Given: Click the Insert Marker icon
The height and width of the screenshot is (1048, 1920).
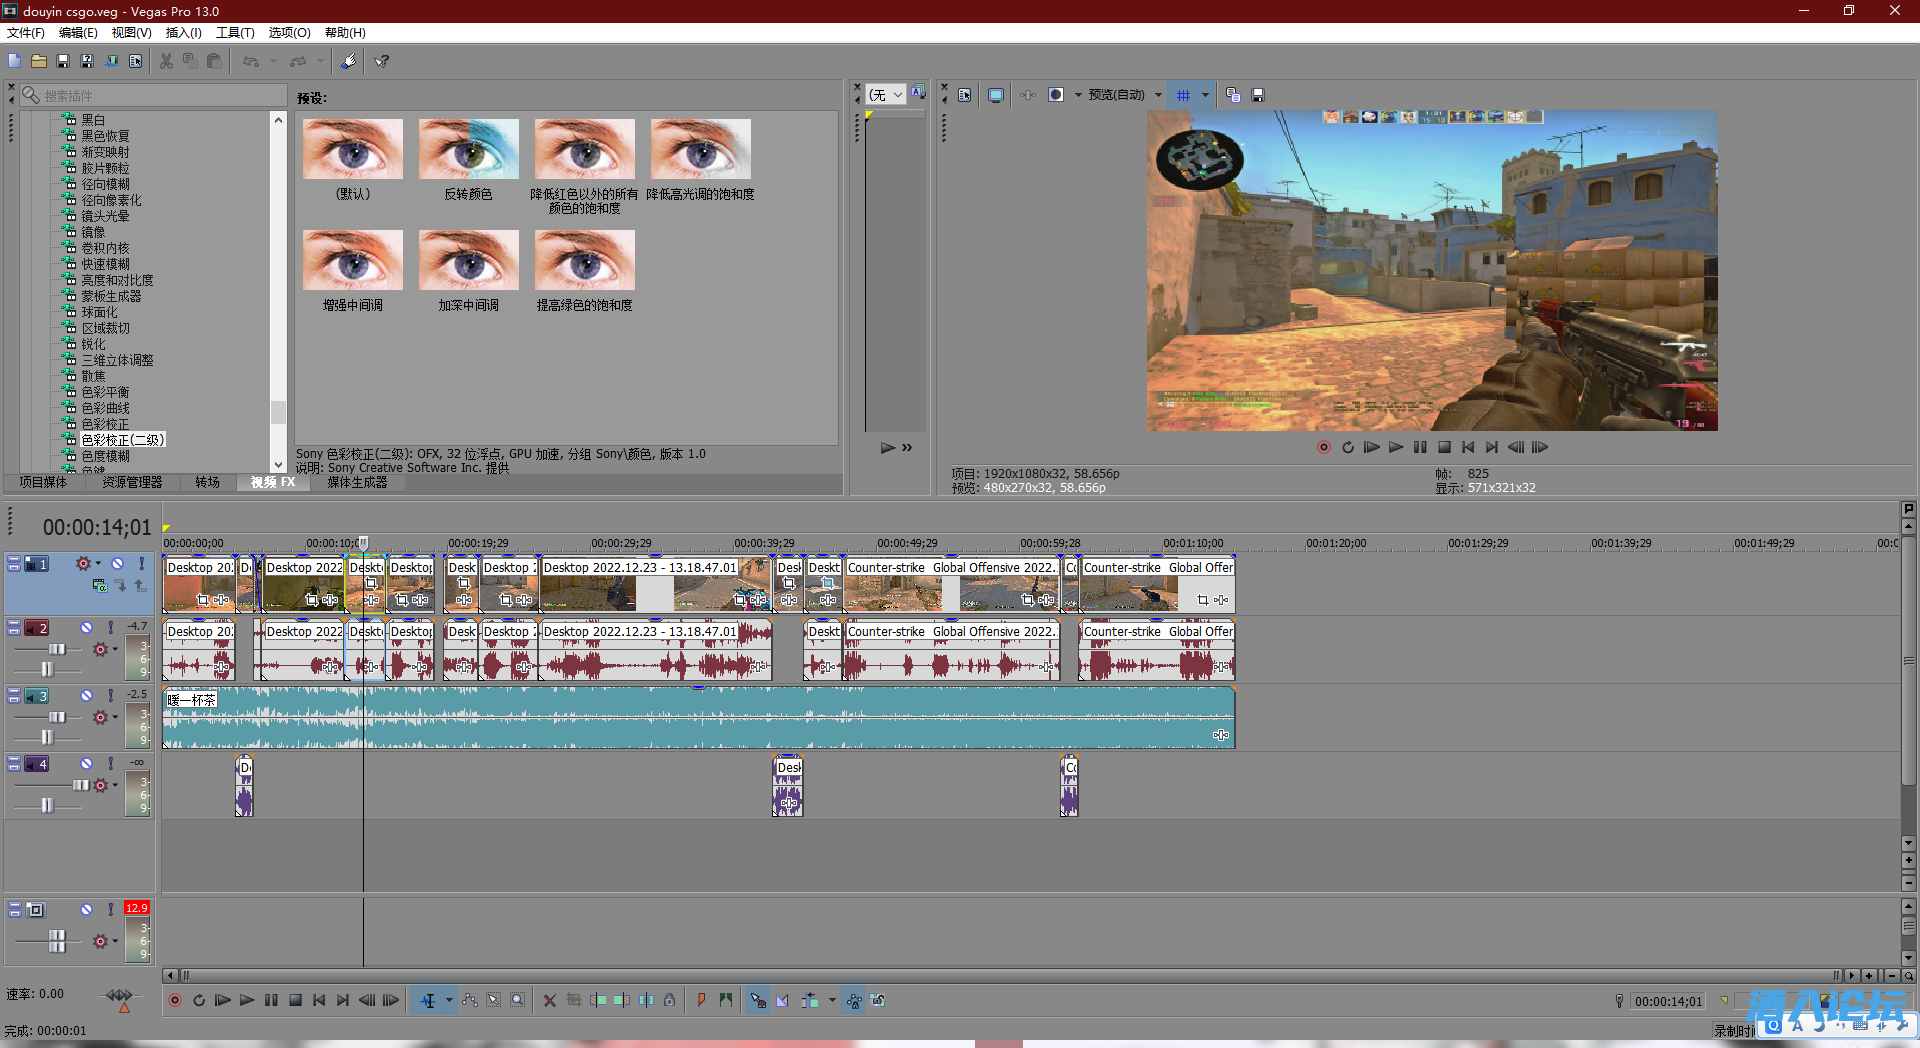Looking at the screenshot, I should (x=702, y=1000).
